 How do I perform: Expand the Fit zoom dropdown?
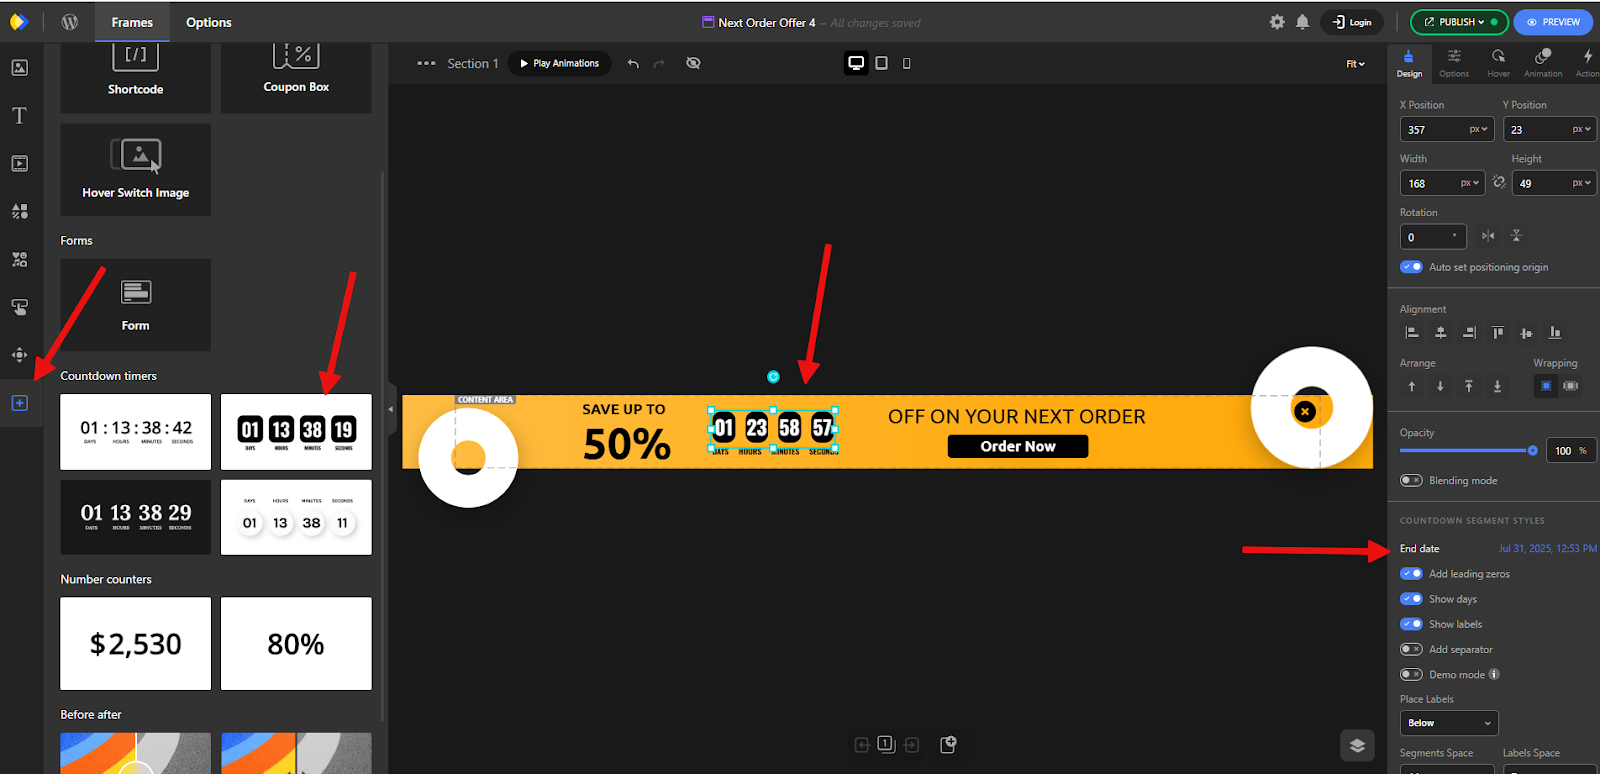pyautogui.click(x=1355, y=64)
